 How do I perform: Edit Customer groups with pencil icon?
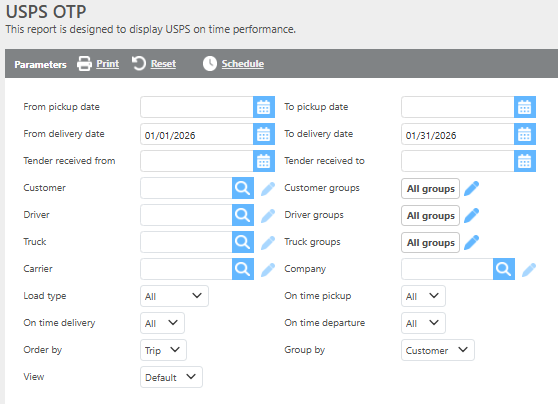(472, 188)
